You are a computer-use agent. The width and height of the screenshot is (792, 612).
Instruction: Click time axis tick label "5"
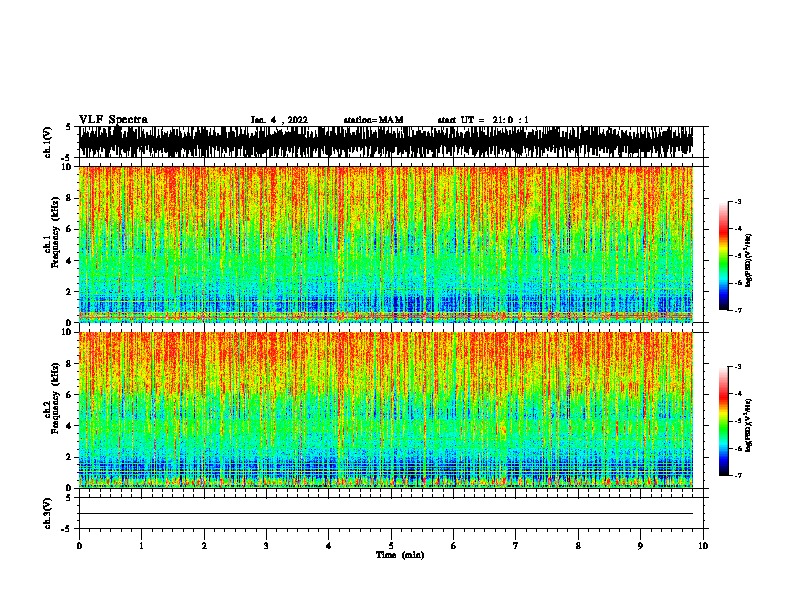pos(391,545)
